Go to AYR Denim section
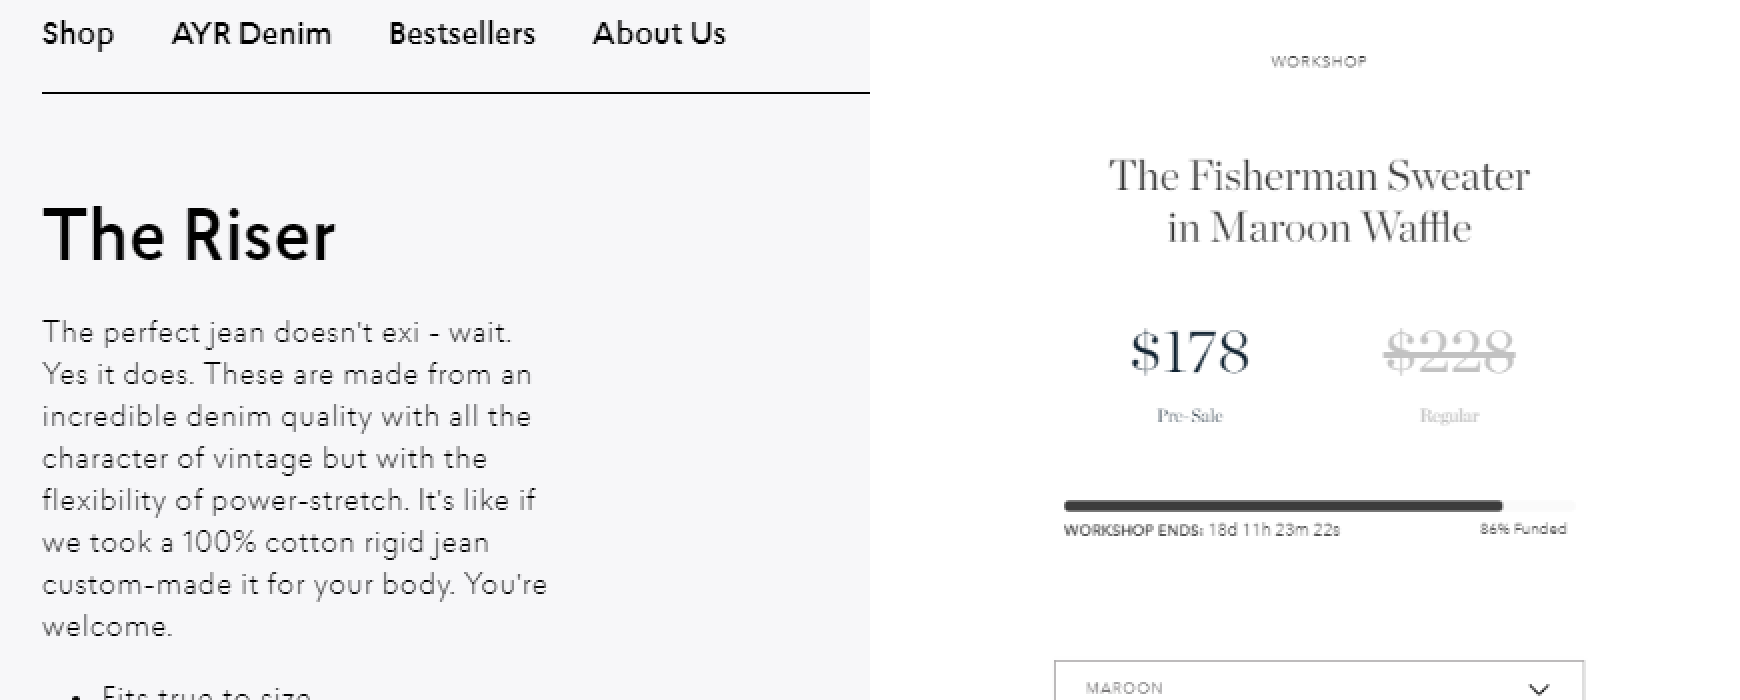Screen dimensions: 1740x700 (x=251, y=34)
